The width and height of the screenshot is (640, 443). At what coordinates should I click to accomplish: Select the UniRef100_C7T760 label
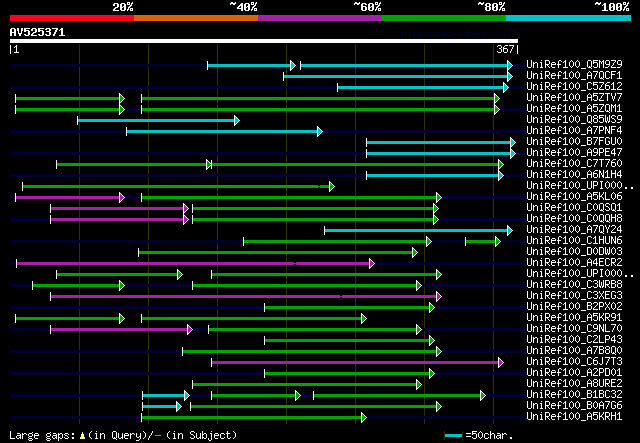[x=574, y=164]
